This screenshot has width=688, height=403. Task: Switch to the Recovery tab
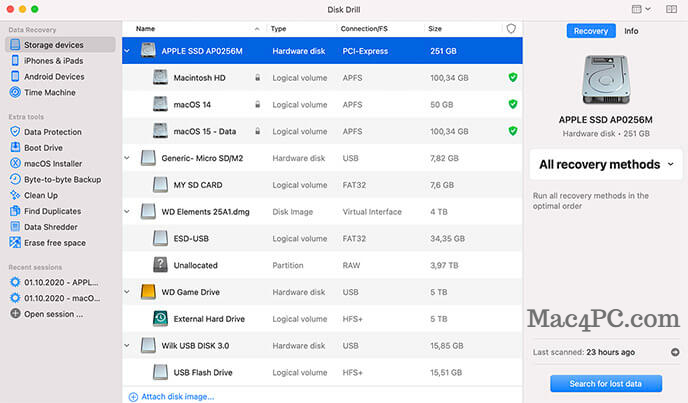click(591, 31)
